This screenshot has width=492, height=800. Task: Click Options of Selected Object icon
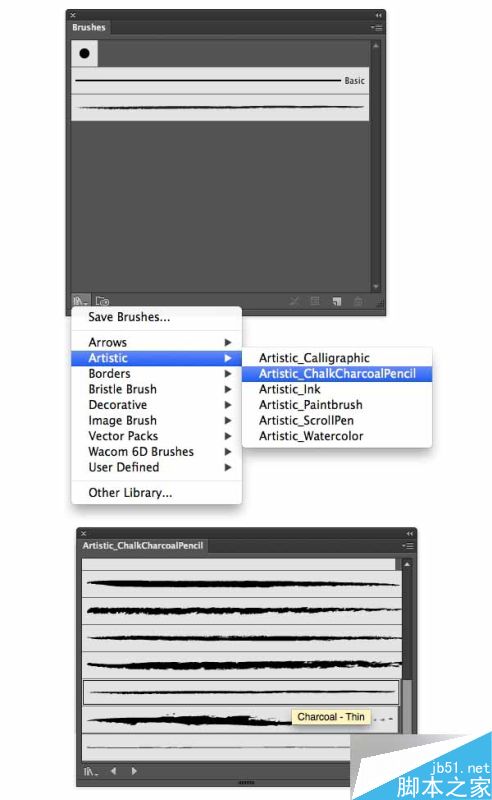(315, 302)
